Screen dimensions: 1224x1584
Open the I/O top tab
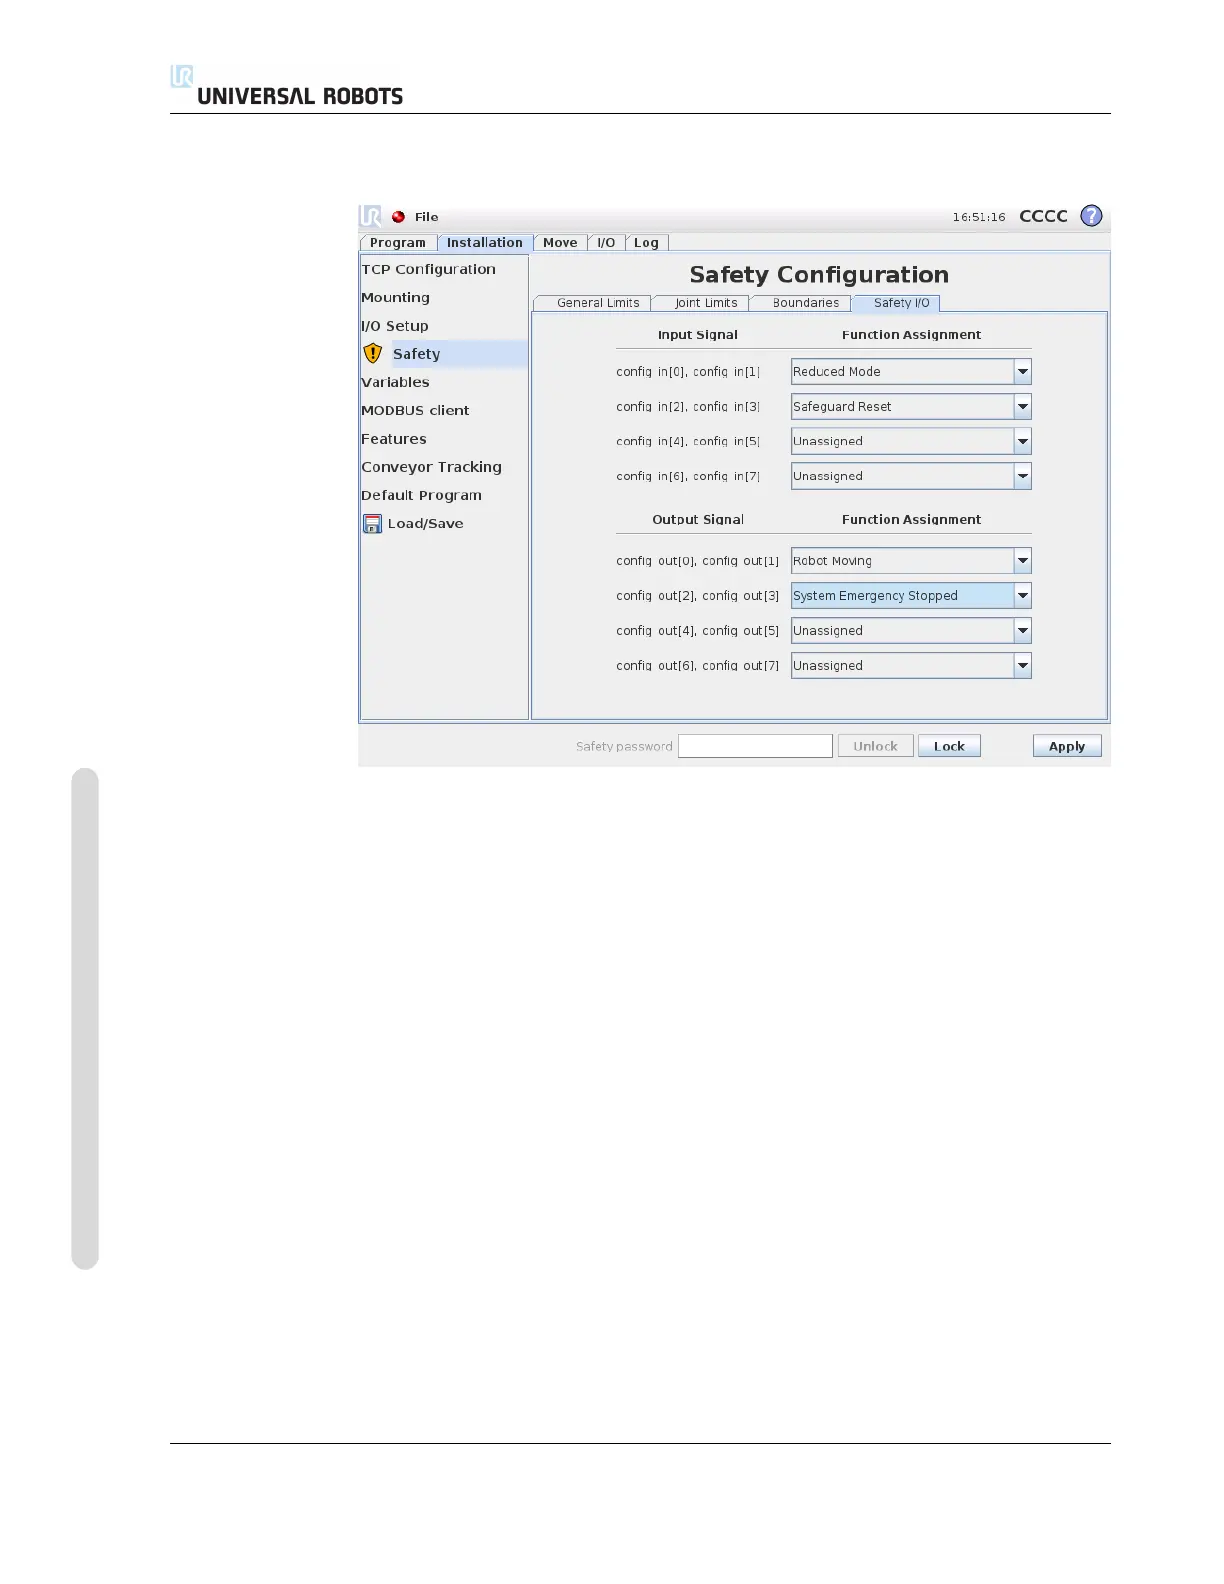(x=606, y=243)
